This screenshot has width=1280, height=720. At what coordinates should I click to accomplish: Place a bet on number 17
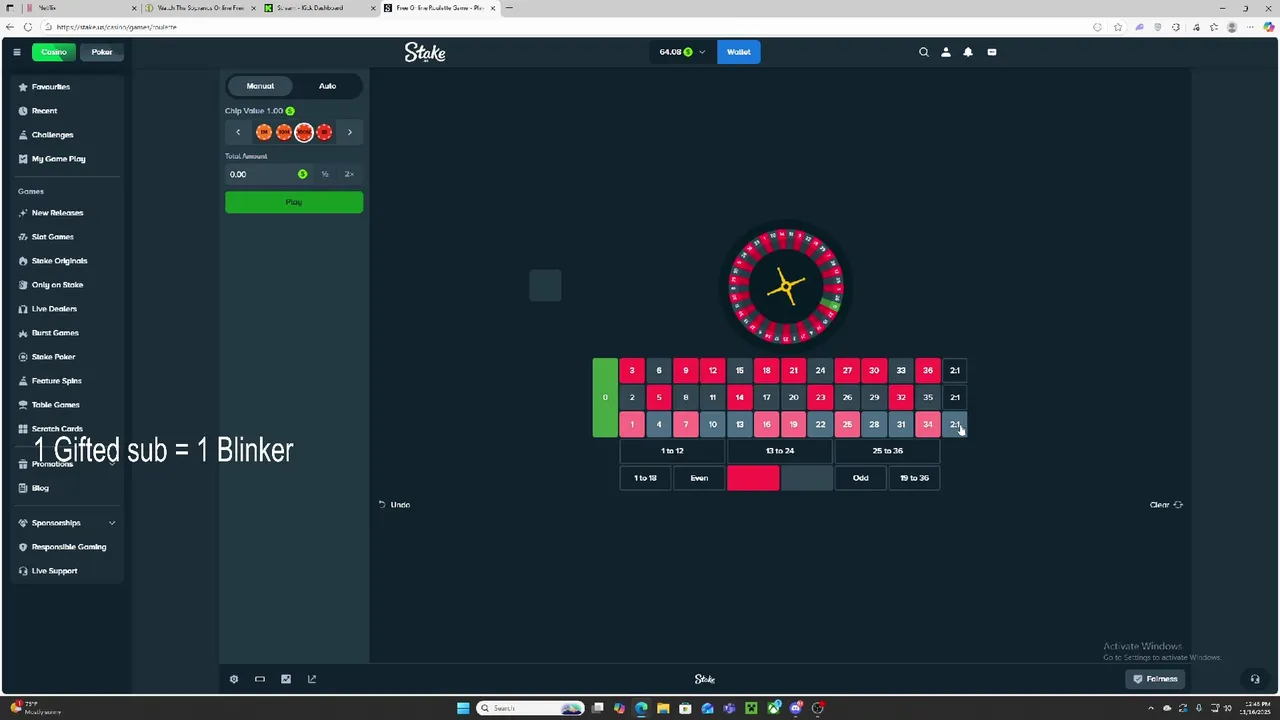click(x=767, y=398)
